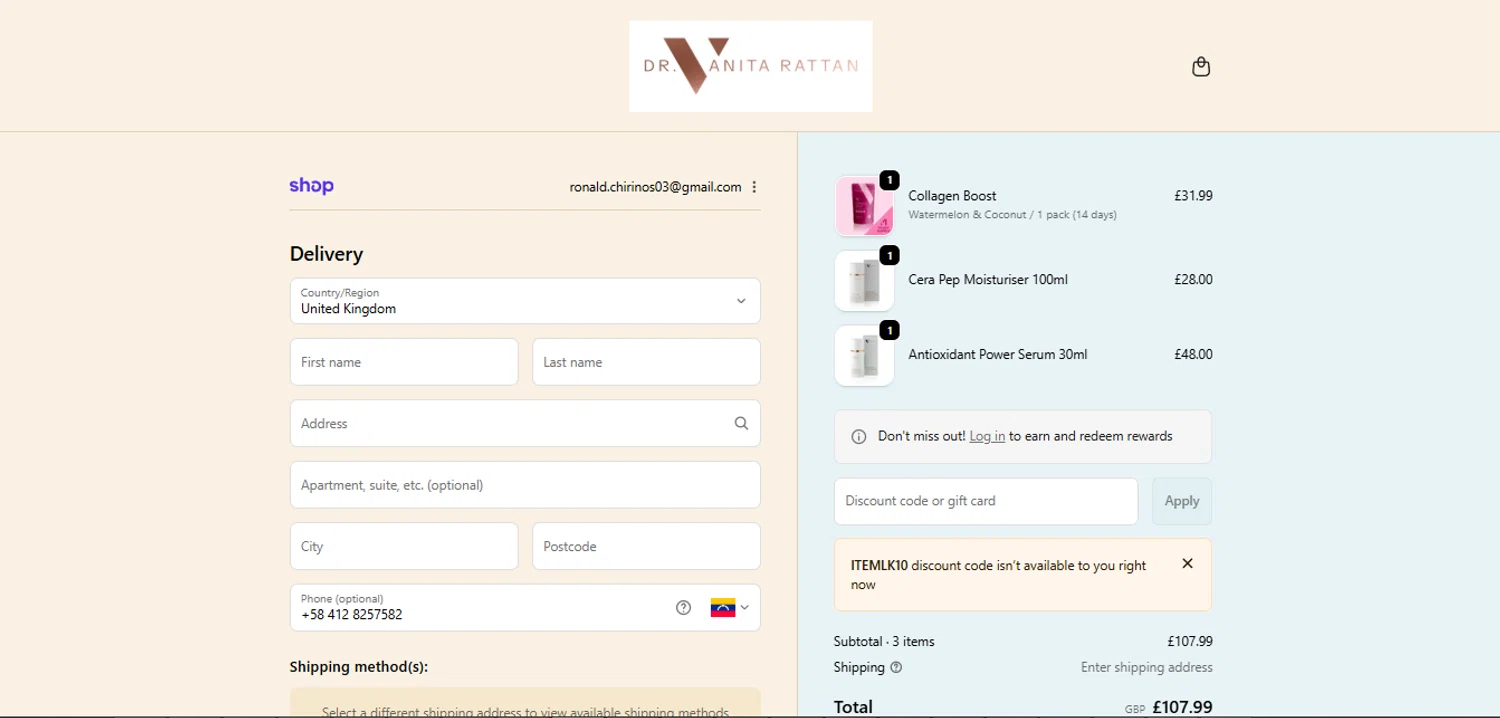
Task: Open the account options three-dot menu
Action: [x=754, y=187]
